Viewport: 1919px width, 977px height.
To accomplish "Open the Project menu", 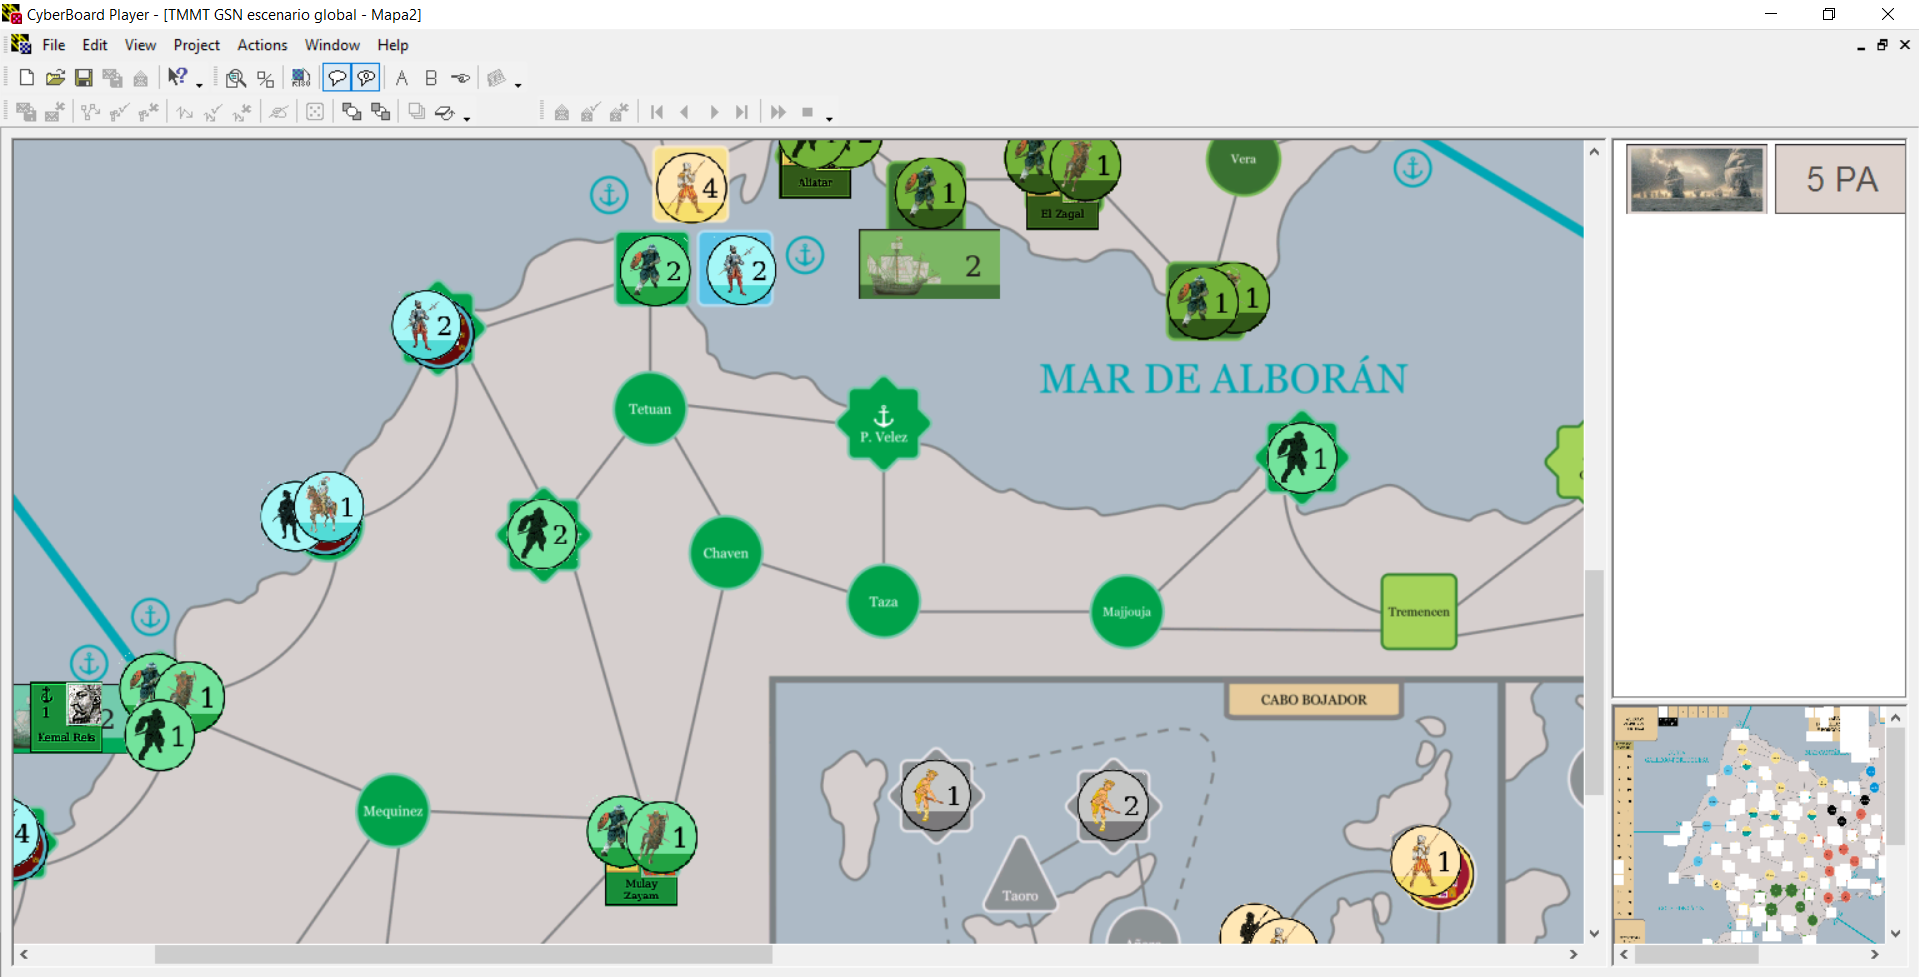I will (x=196, y=45).
